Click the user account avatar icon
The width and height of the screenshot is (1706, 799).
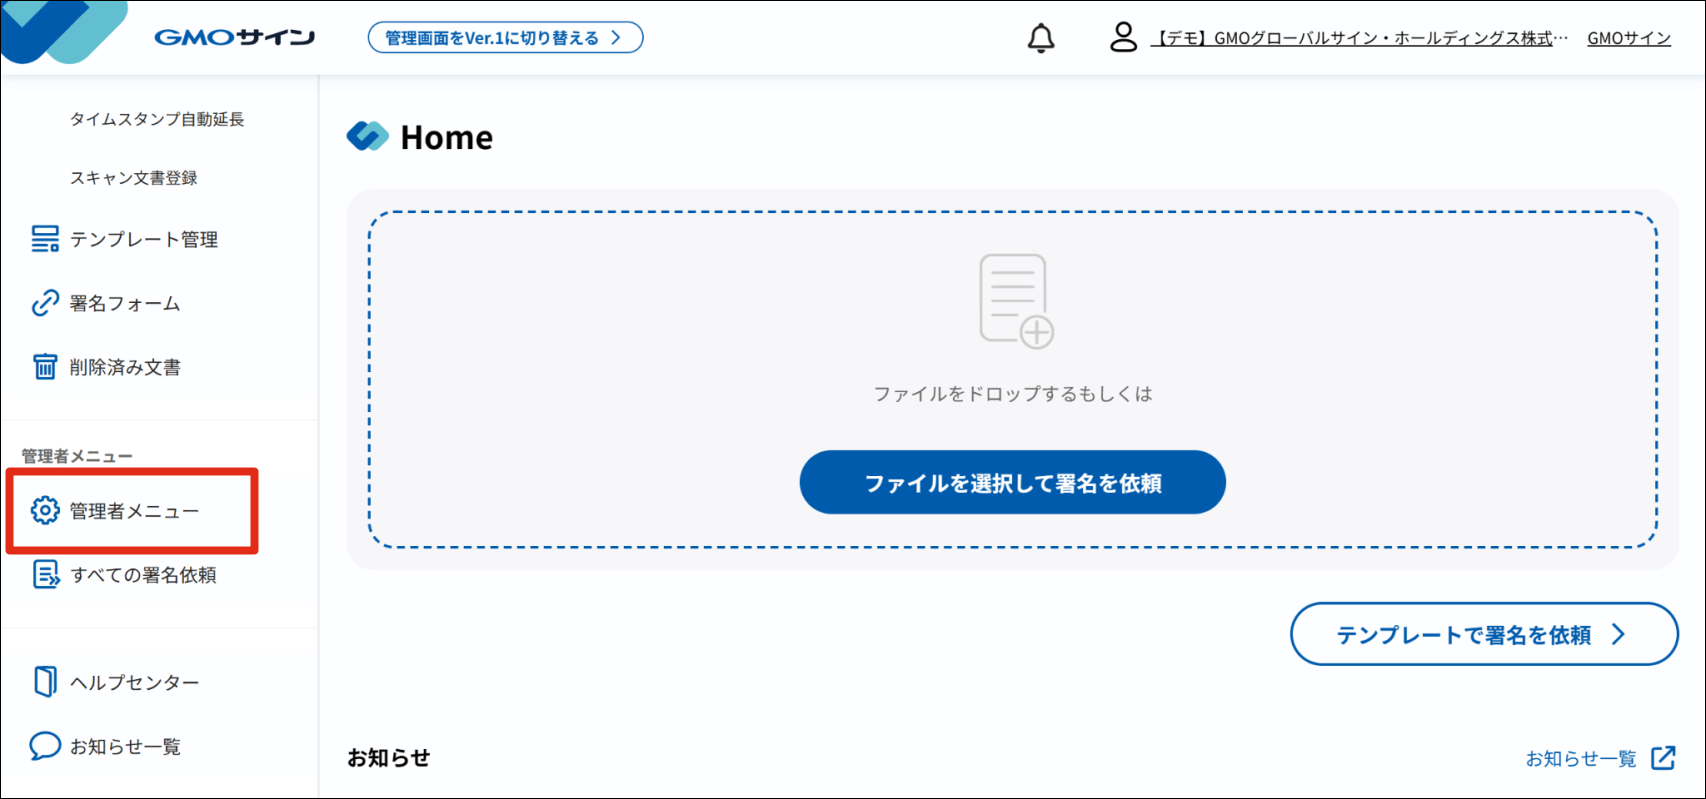pyautogui.click(x=1124, y=37)
